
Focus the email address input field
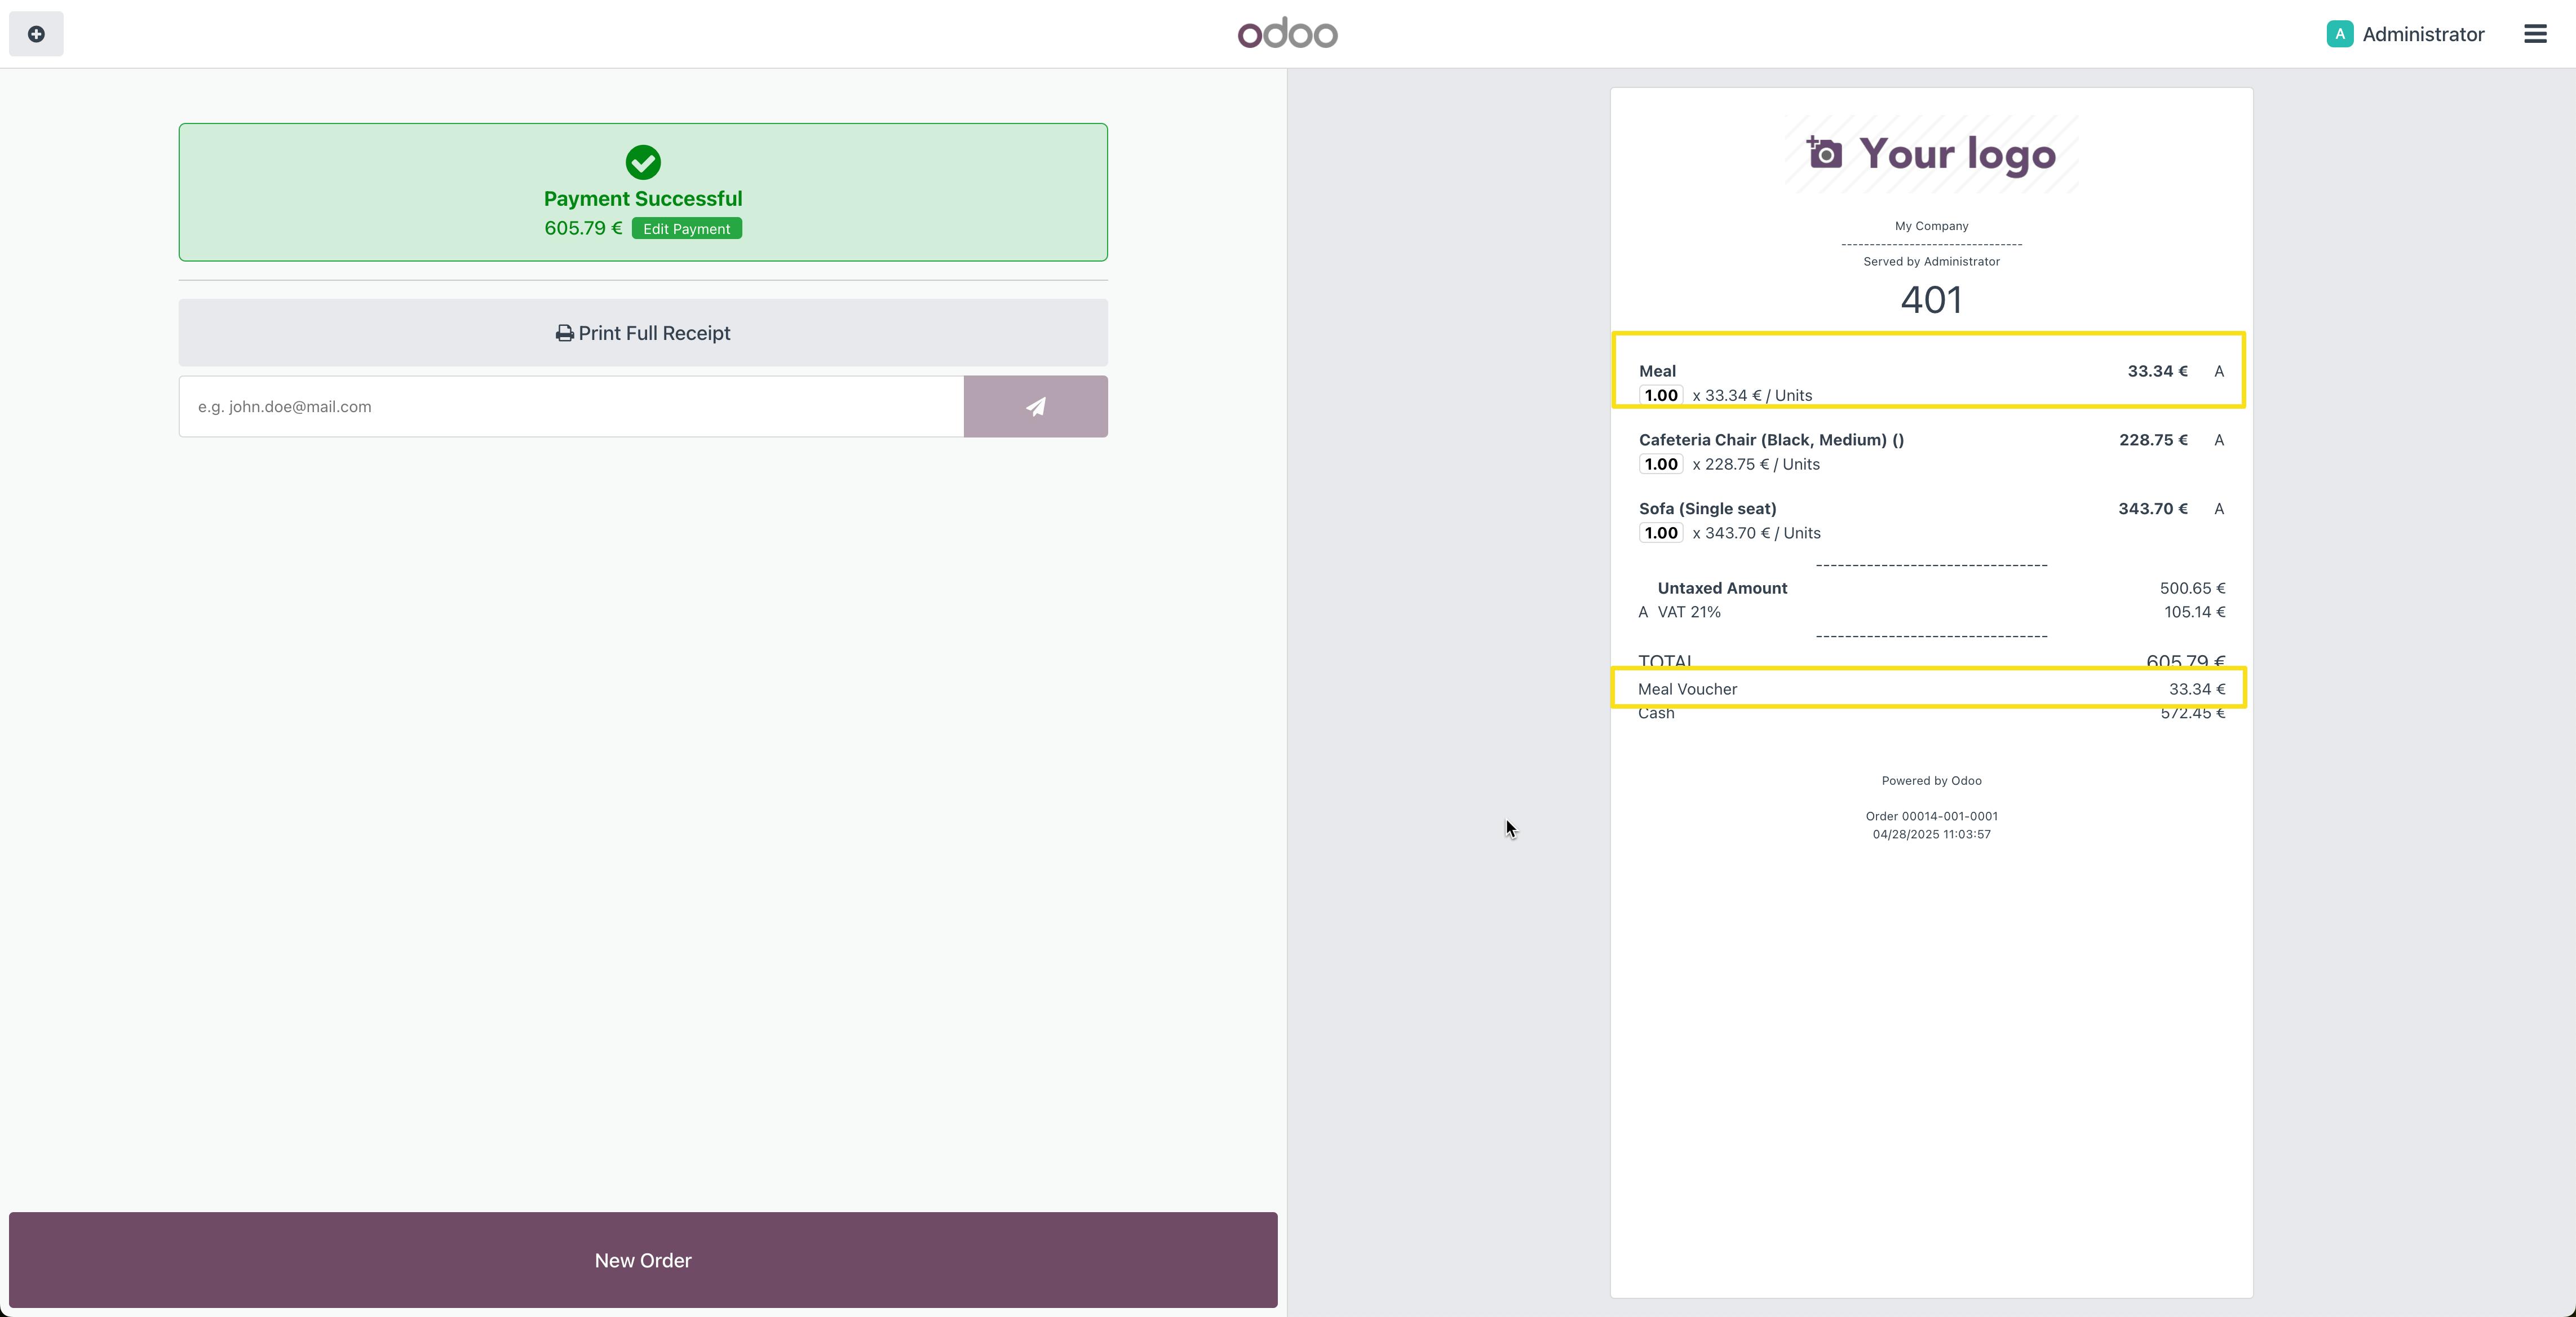tap(571, 406)
